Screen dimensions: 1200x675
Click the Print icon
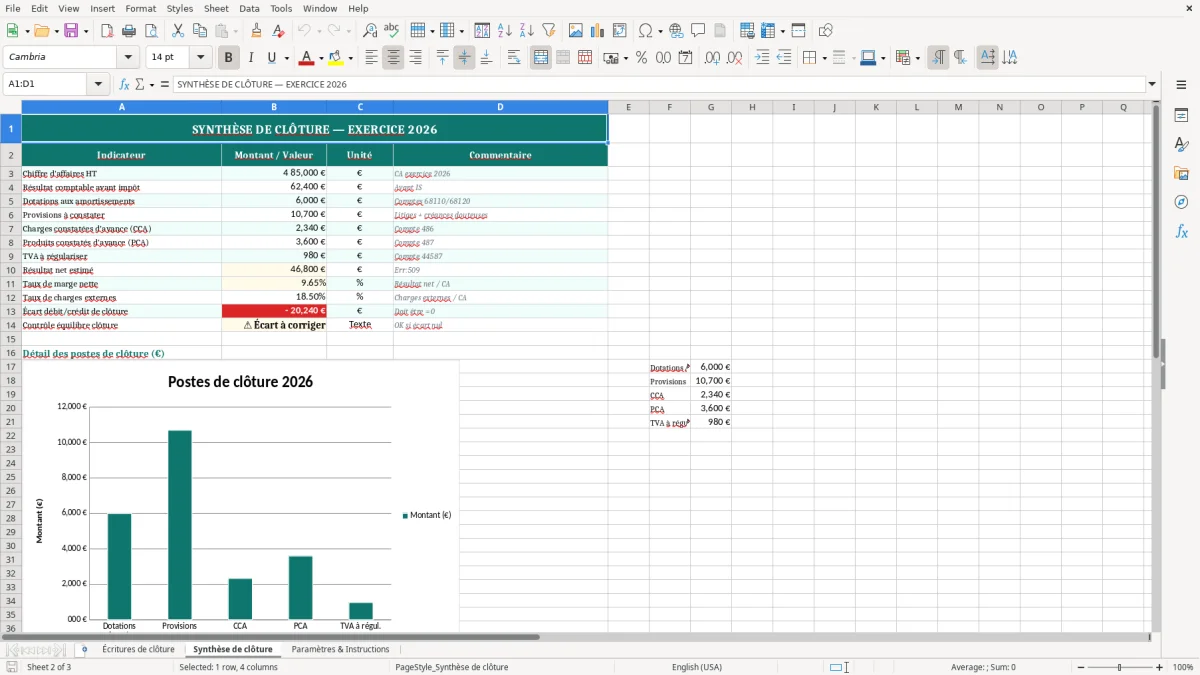pos(129,31)
